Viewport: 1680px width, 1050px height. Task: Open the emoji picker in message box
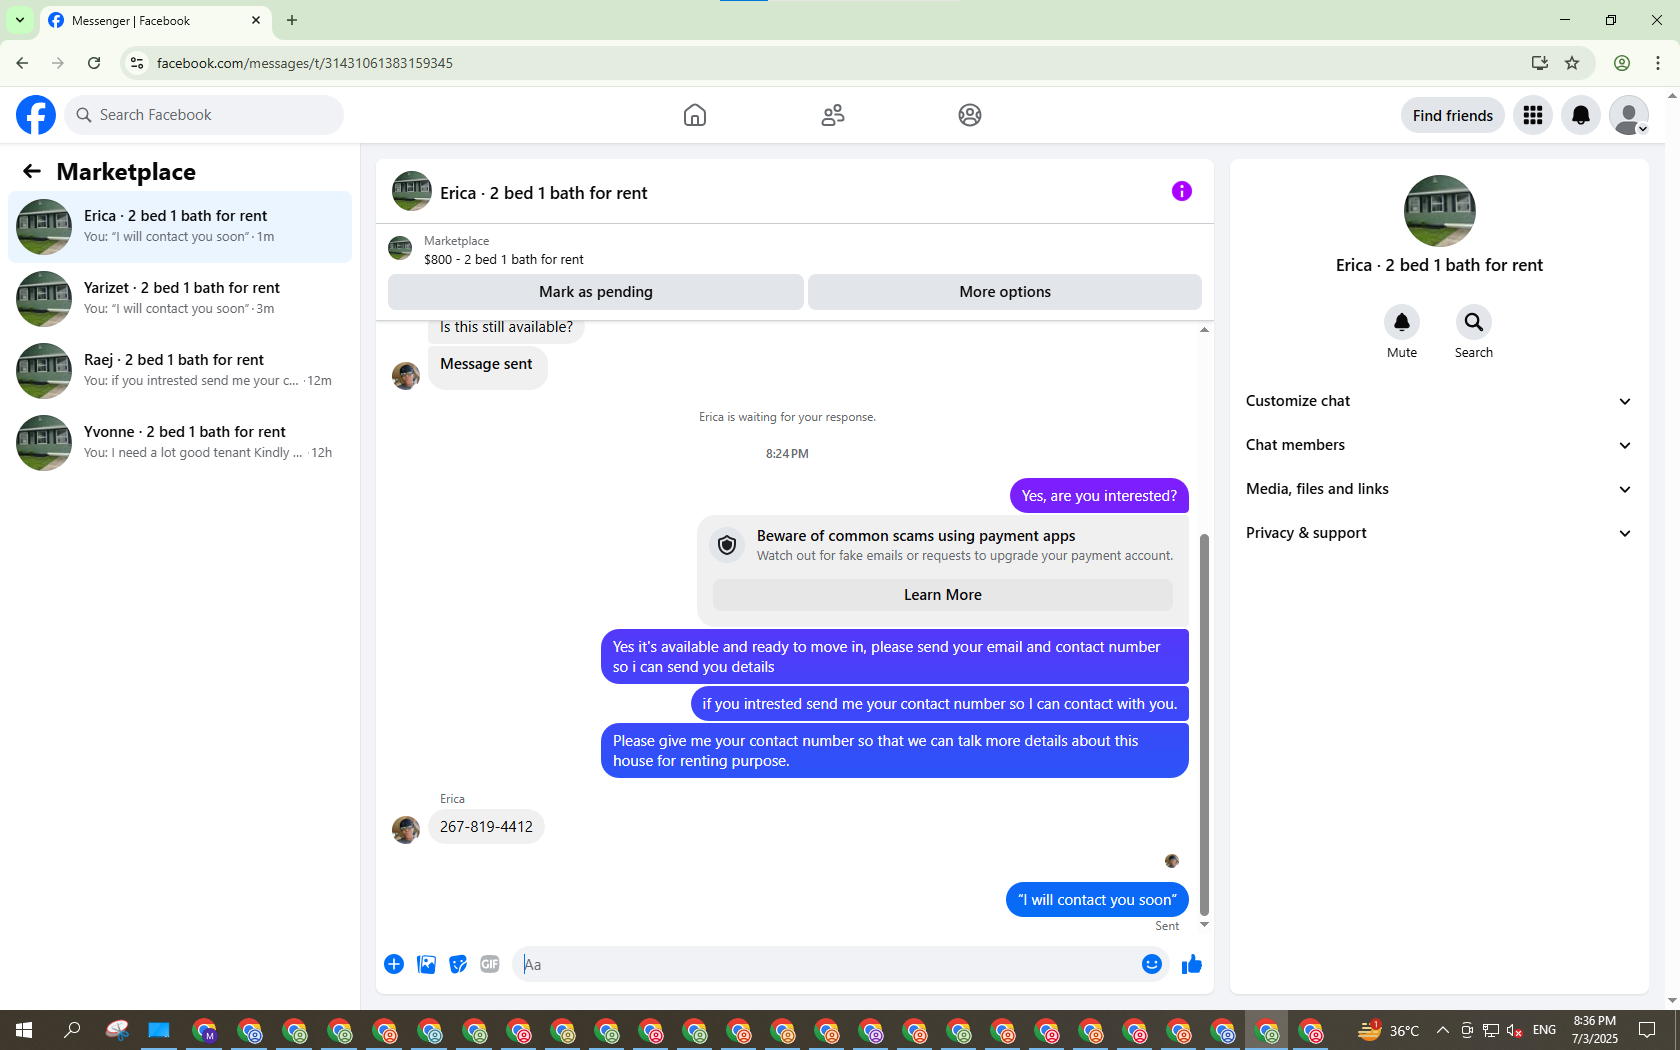pyautogui.click(x=1152, y=964)
